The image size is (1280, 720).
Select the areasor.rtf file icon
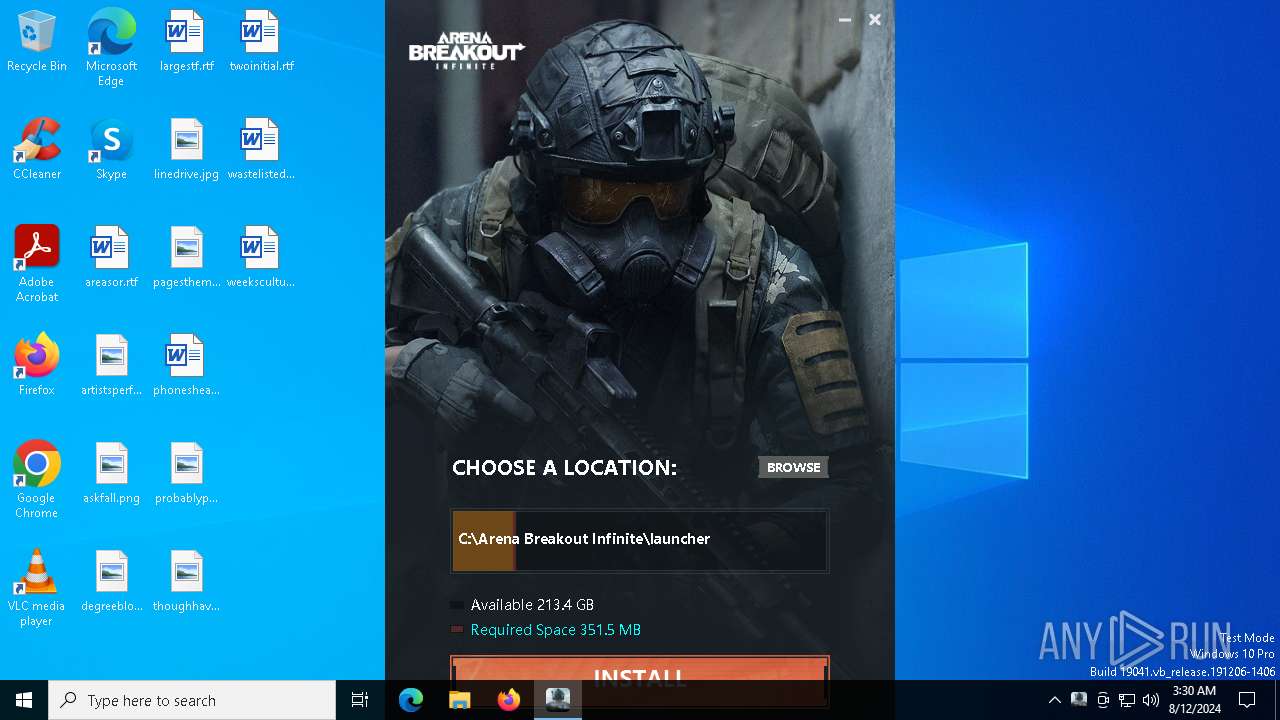tap(111, 258)
